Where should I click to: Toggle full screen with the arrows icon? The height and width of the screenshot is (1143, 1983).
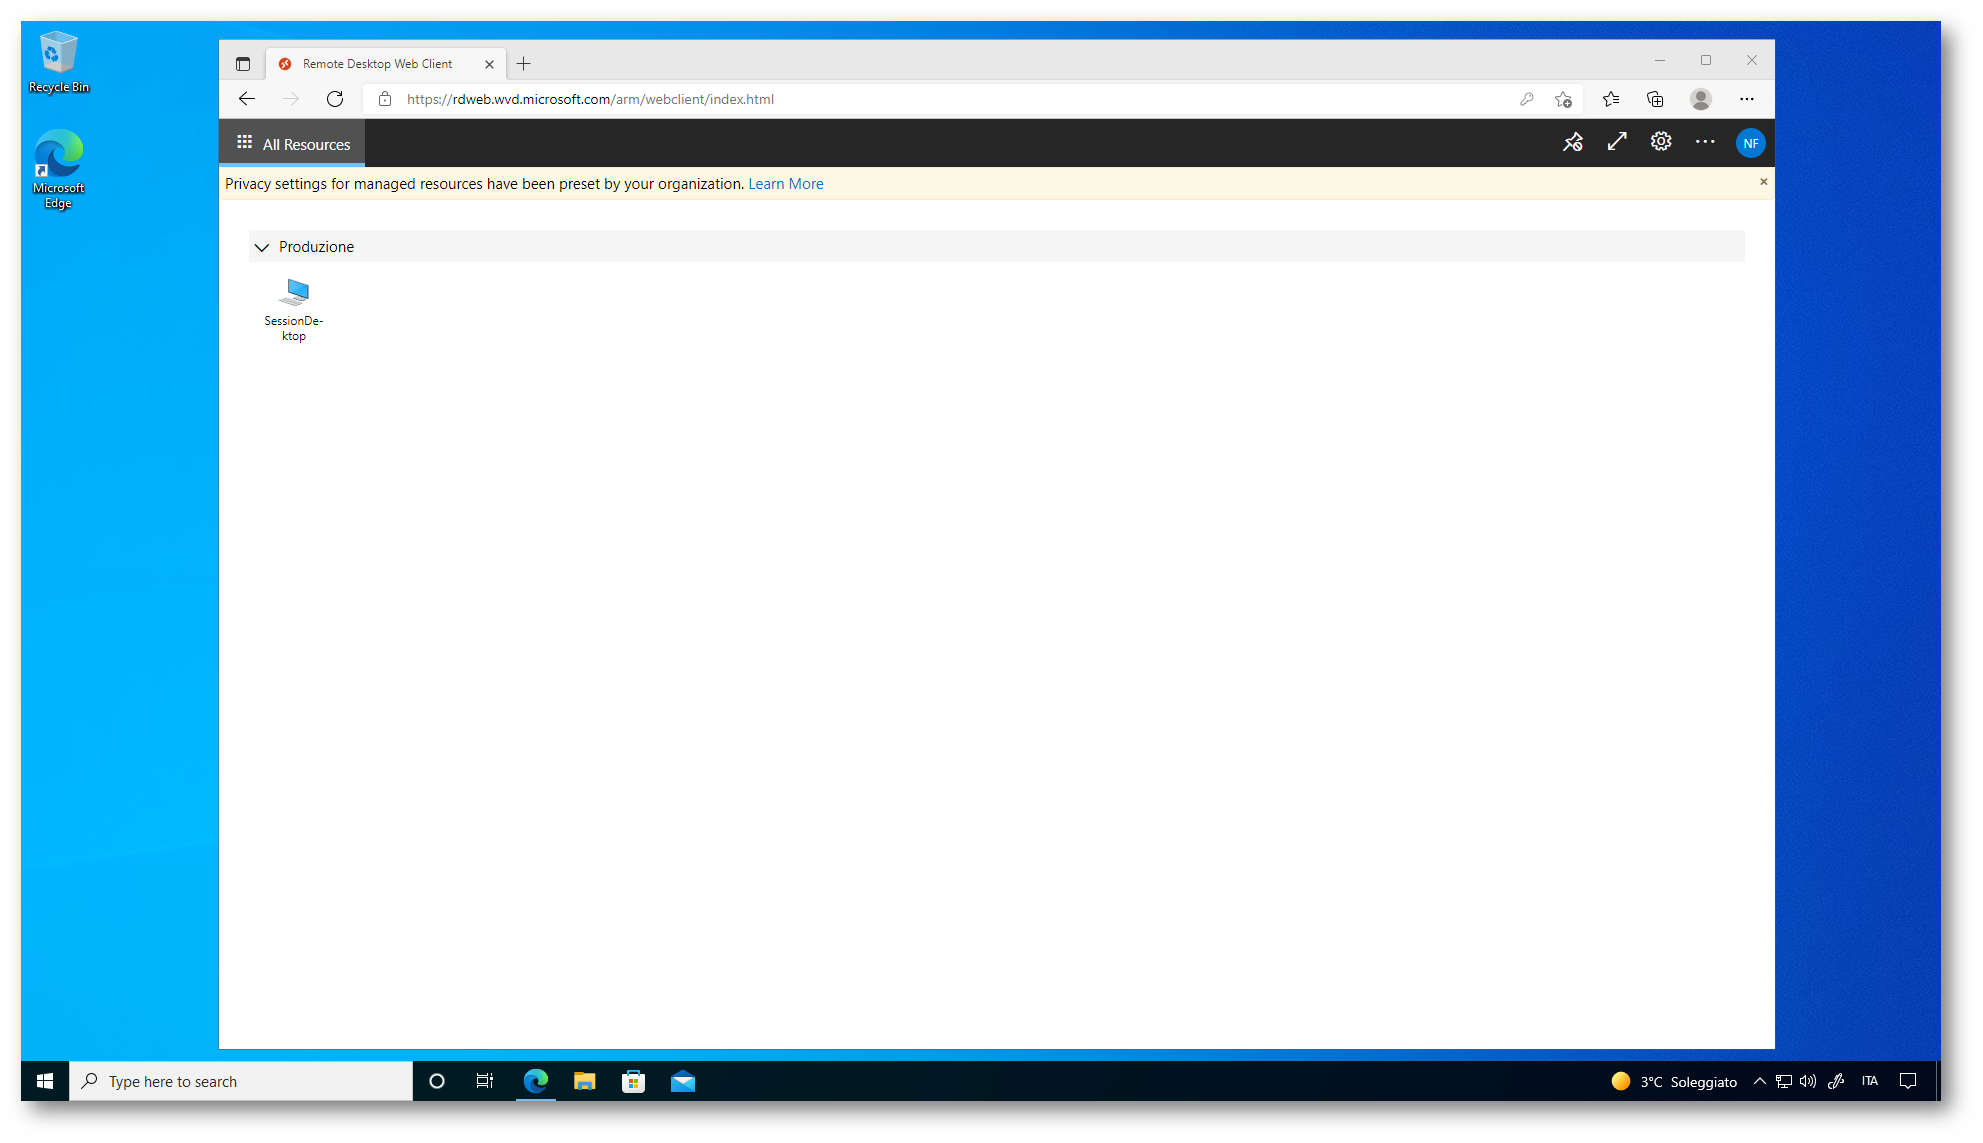(x=1617, y=143)
